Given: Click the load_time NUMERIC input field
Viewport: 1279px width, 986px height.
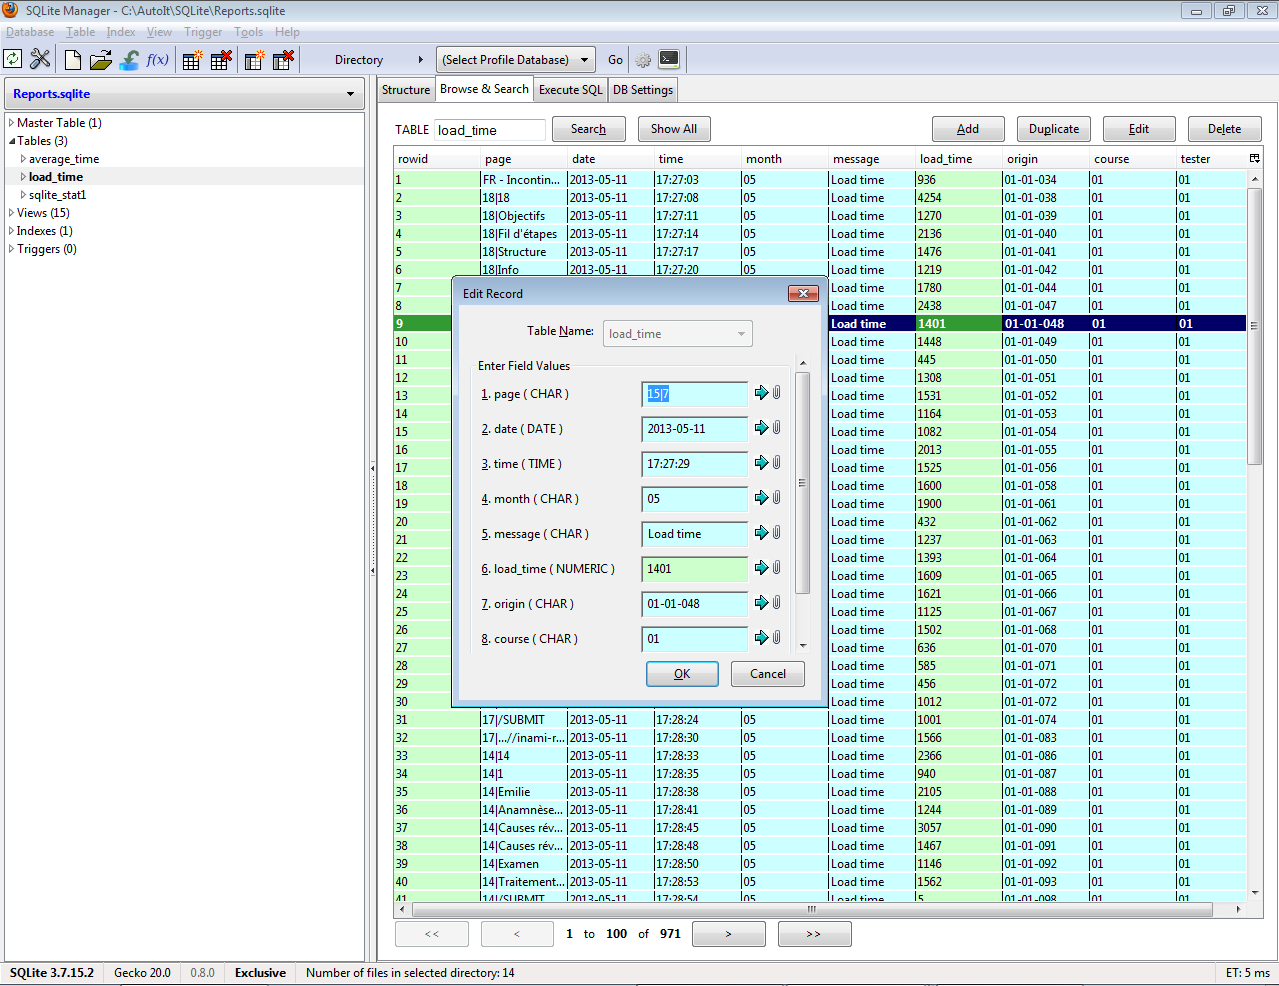Looking at the screenshot, I should coord(694,569).
